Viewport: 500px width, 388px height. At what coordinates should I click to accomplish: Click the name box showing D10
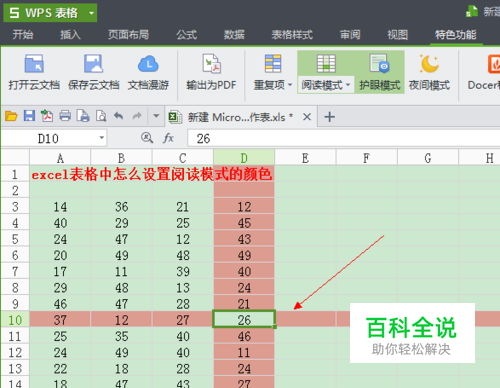pos(49,138)
